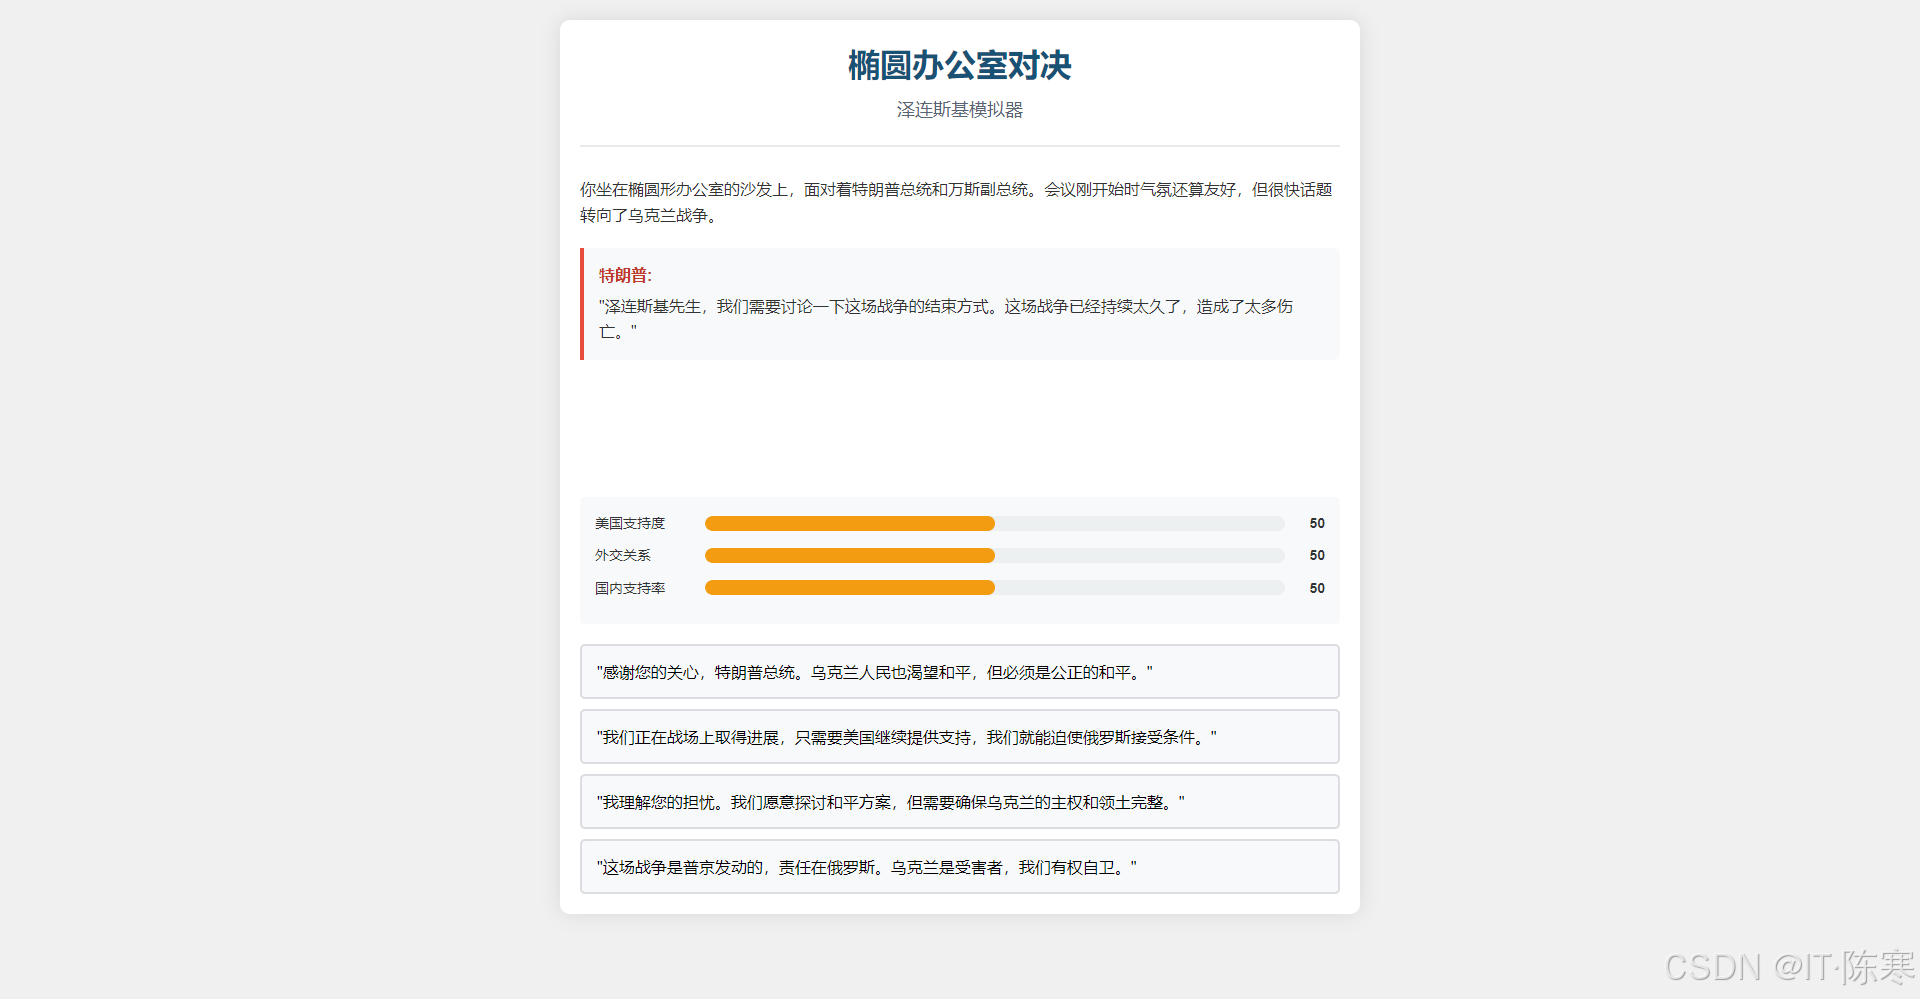Choose the reply starting "我理解您的担忧"
Viewport: 1920px width, 999px height.
click(x=959, y=802)
